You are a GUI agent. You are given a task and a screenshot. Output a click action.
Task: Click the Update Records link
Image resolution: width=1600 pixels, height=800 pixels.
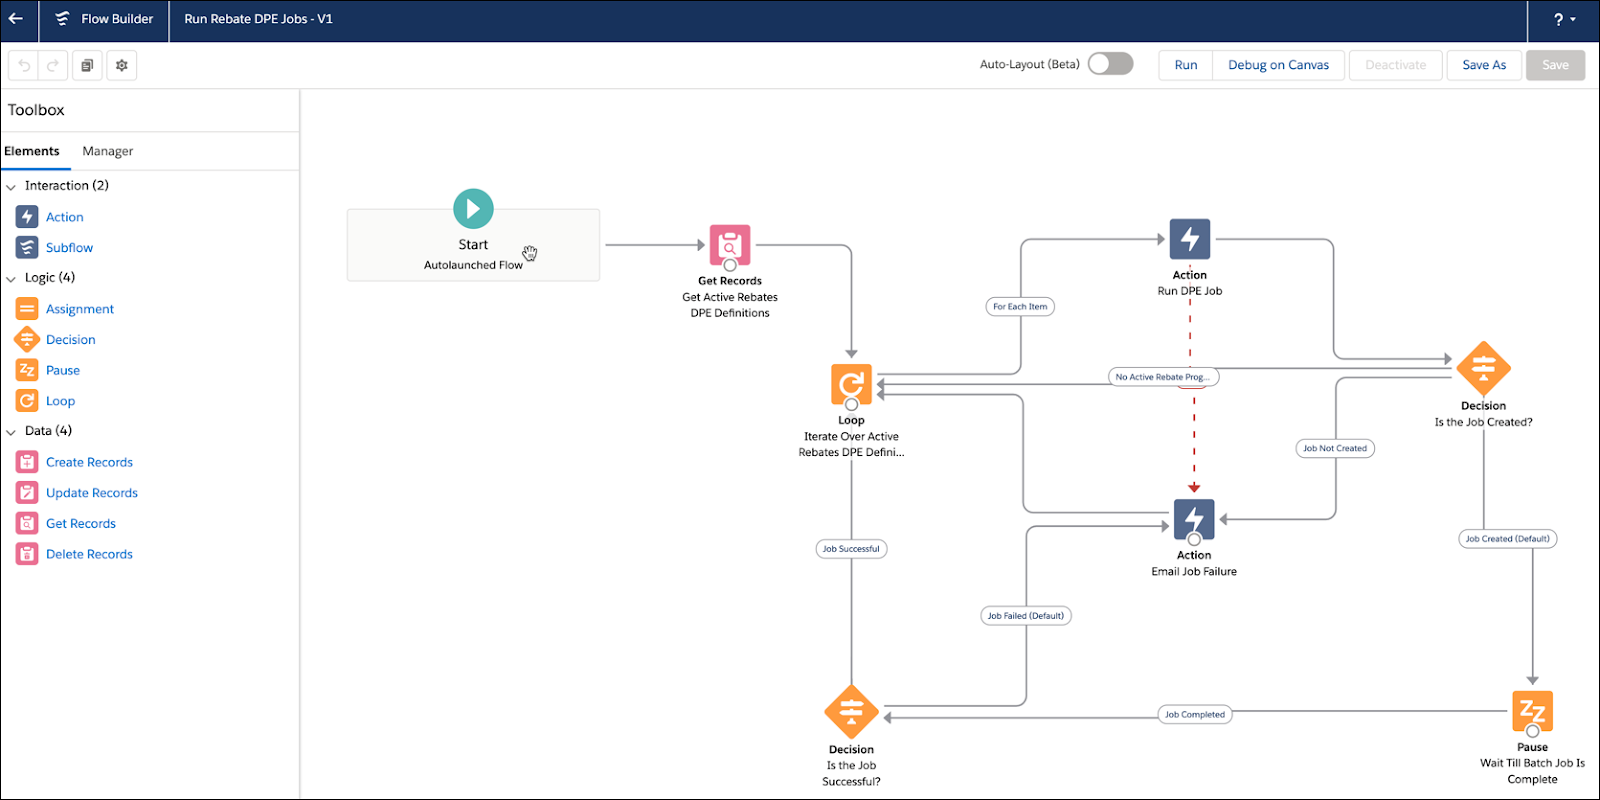click(92, 493)
